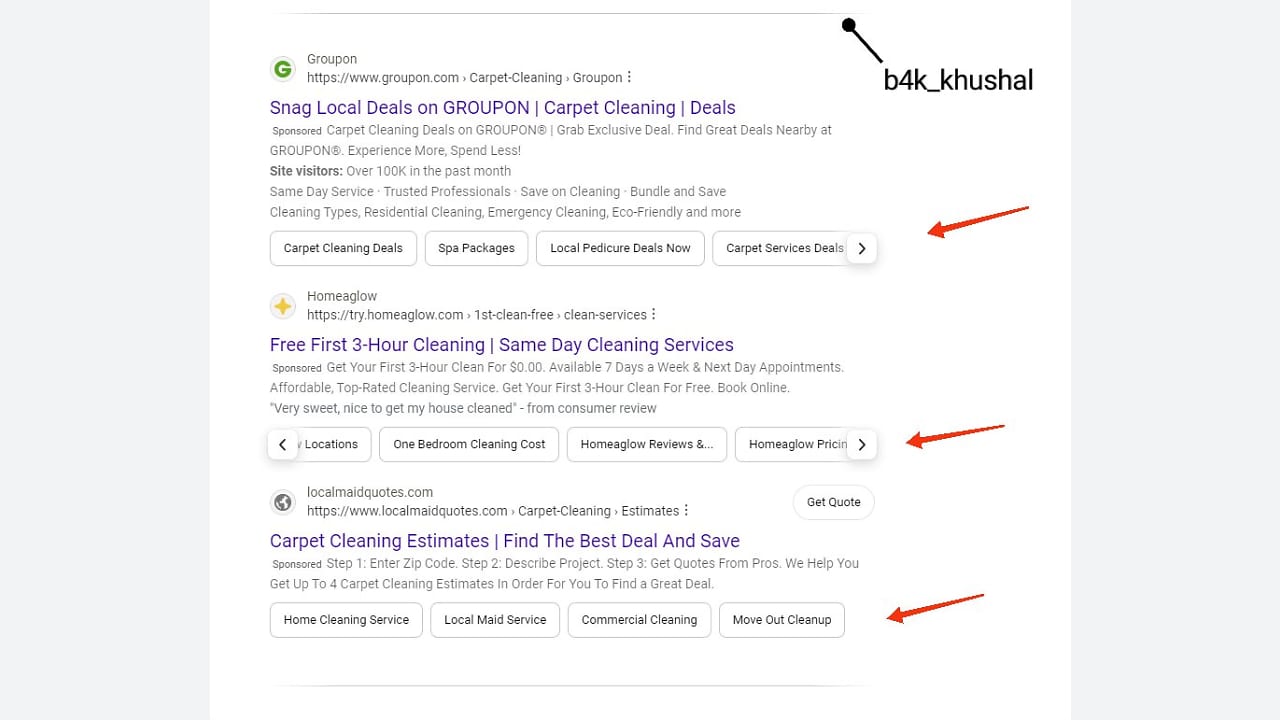Select the Move Out Cleanup chip
This screenshot has height=720, width=1280.
tap(782, 620)
